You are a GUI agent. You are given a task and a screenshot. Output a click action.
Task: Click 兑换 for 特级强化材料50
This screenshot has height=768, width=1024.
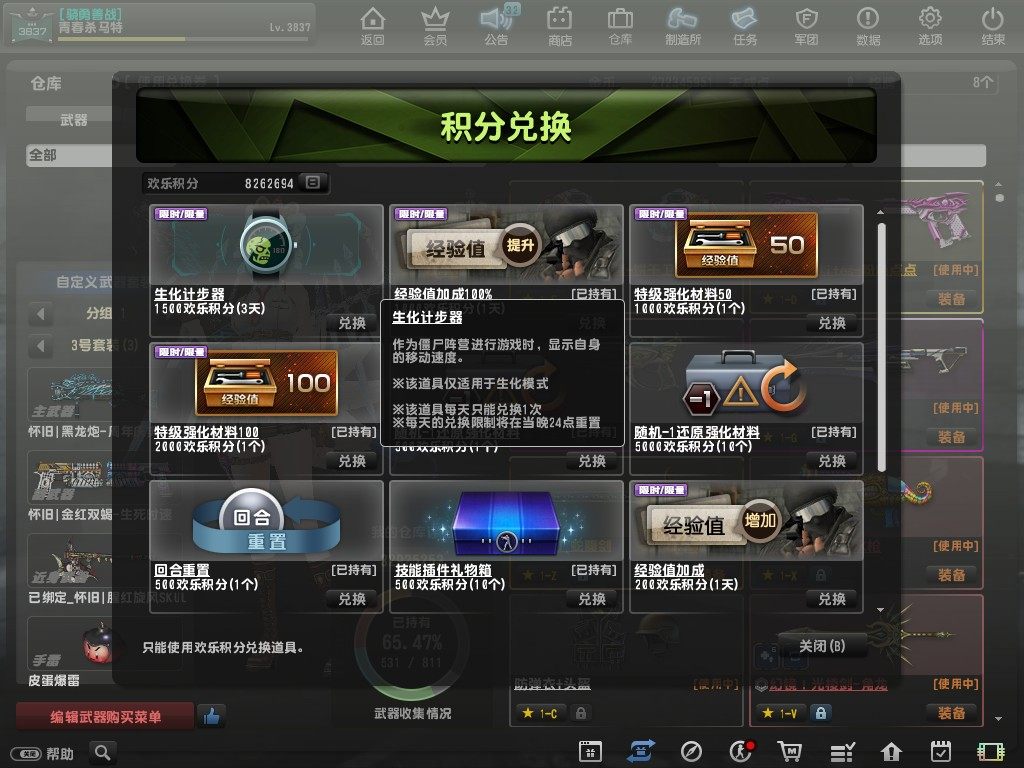[832, 323]
